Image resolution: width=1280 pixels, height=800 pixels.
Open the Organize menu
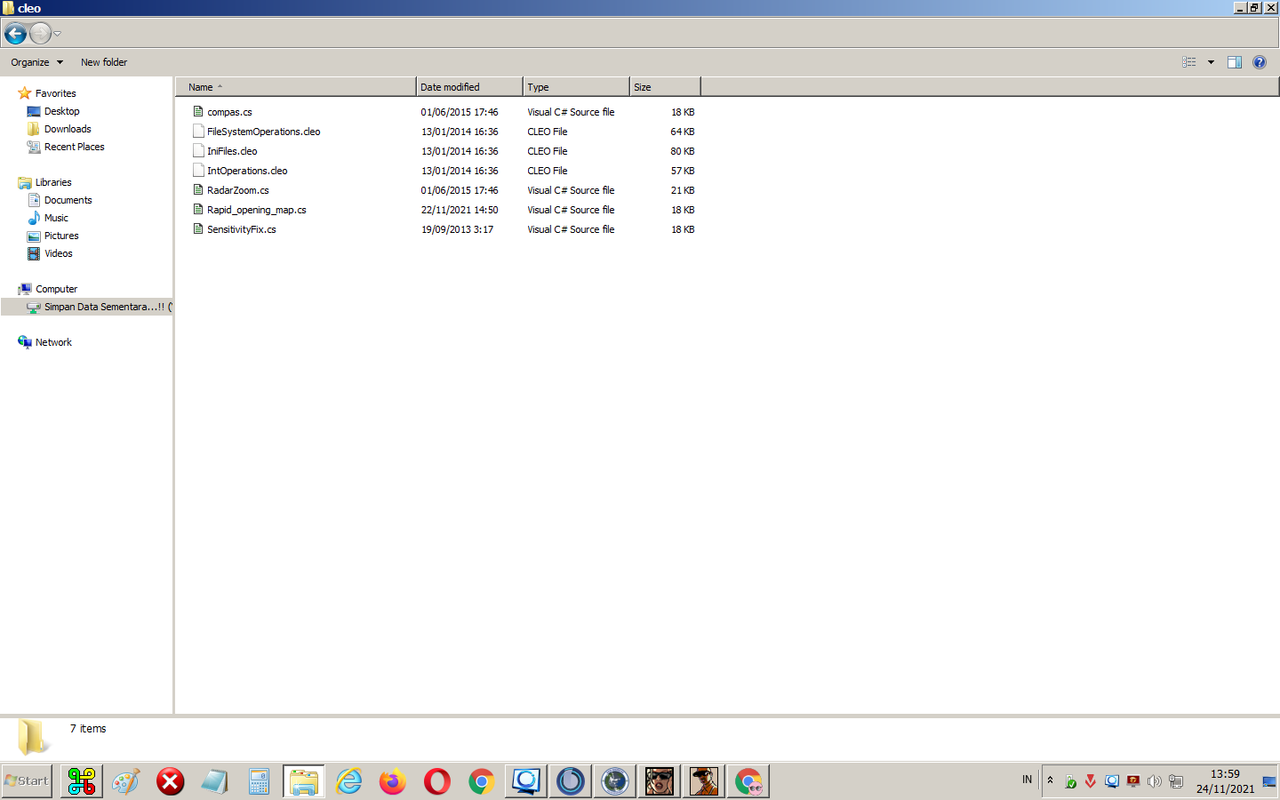[37, 62]
